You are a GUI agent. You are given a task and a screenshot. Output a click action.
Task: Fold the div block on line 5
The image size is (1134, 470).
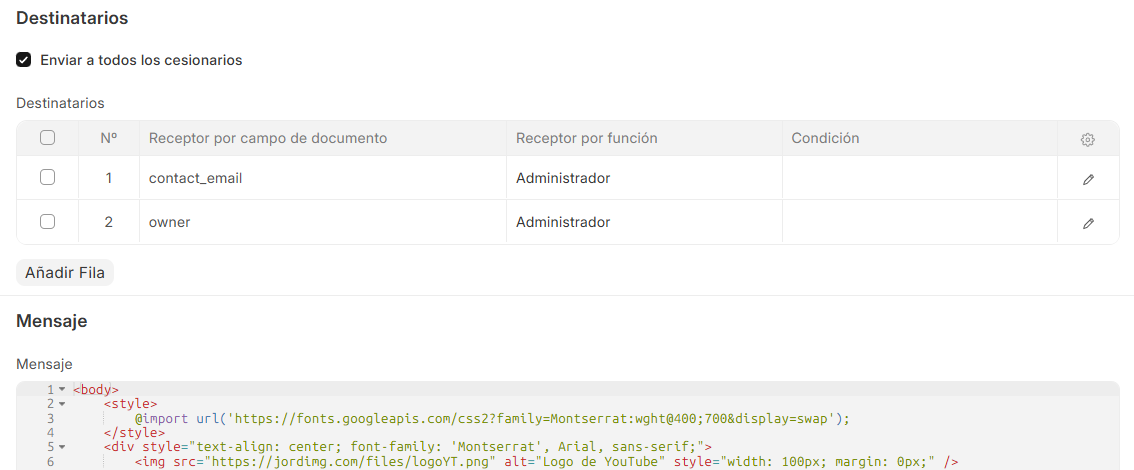click(x=61, y=446)
